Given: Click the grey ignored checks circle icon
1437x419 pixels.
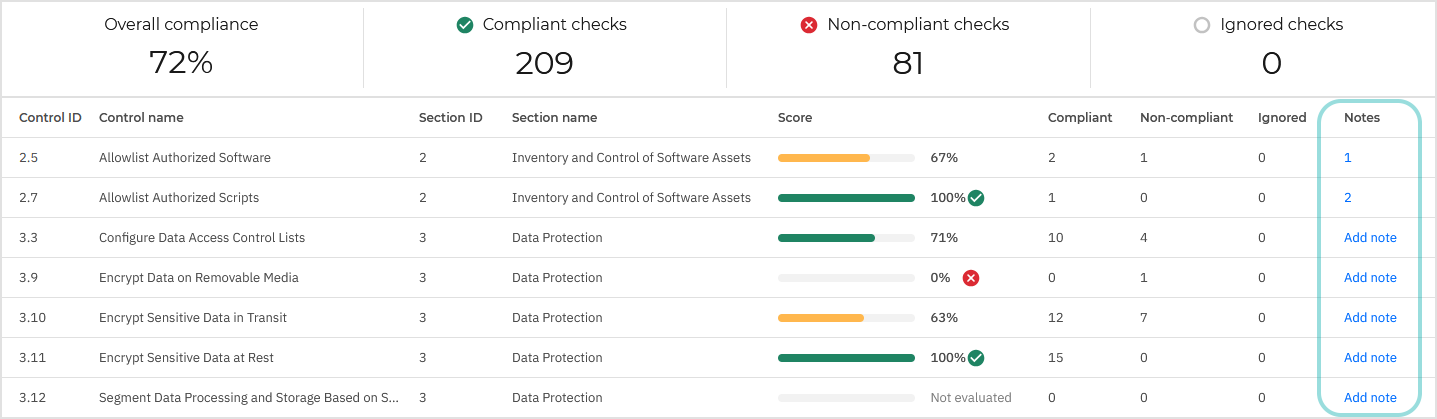Looking at the screenshot, I should pyautogui.click(x=1202, y=25).
